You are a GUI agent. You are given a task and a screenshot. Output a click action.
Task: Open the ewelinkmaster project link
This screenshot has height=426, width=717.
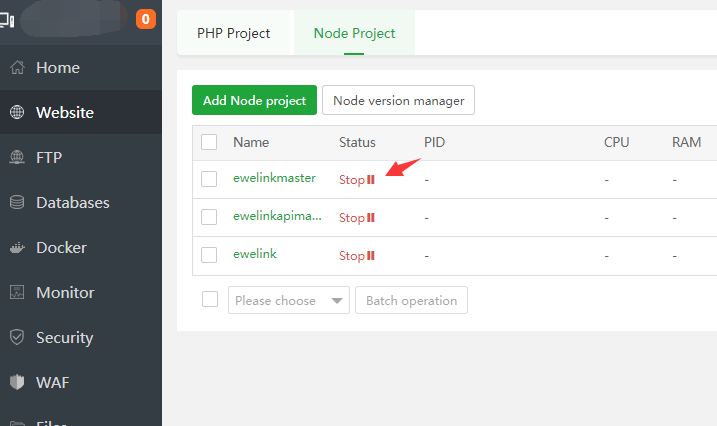[x=274, y=178]
